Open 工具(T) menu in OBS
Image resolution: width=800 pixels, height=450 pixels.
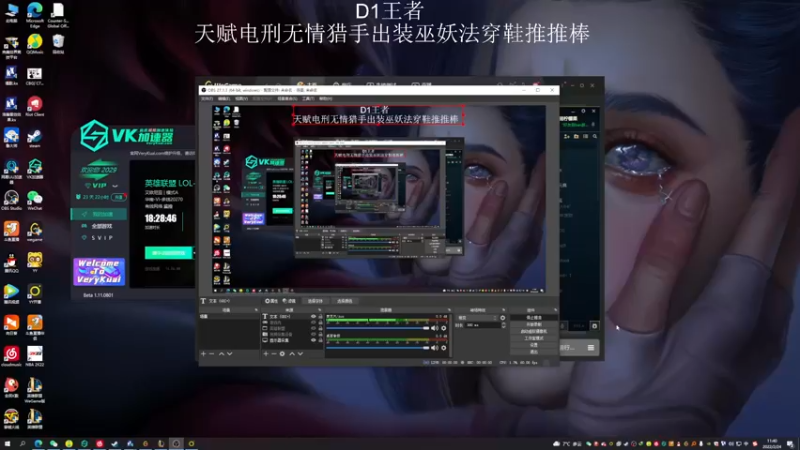(x=308, y=98)
